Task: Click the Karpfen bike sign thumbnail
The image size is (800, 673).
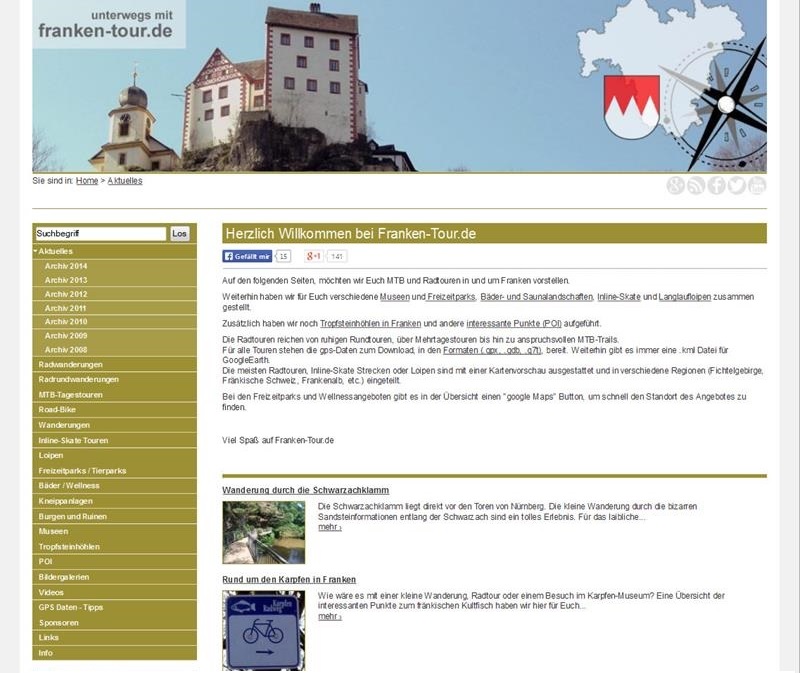Action: [264, 630]
